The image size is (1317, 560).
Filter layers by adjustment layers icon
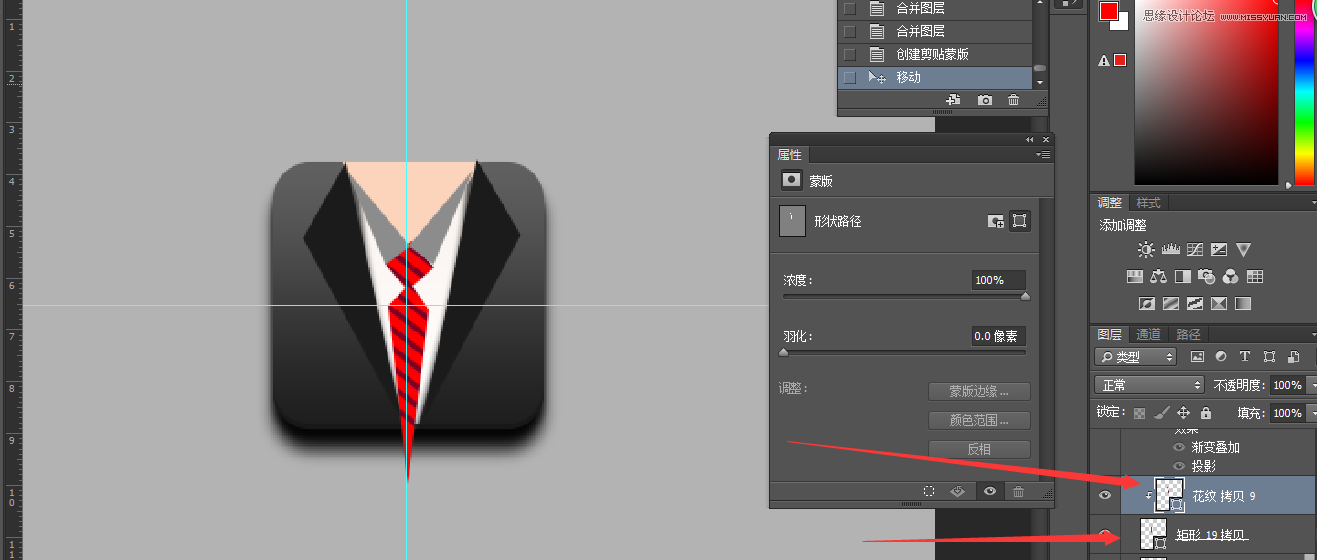(1221, 357)
